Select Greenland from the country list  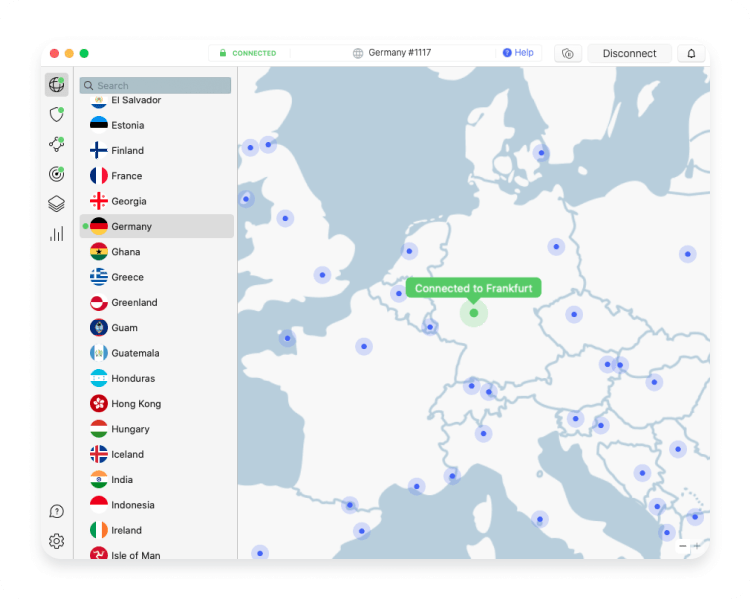tap(157, 302)
